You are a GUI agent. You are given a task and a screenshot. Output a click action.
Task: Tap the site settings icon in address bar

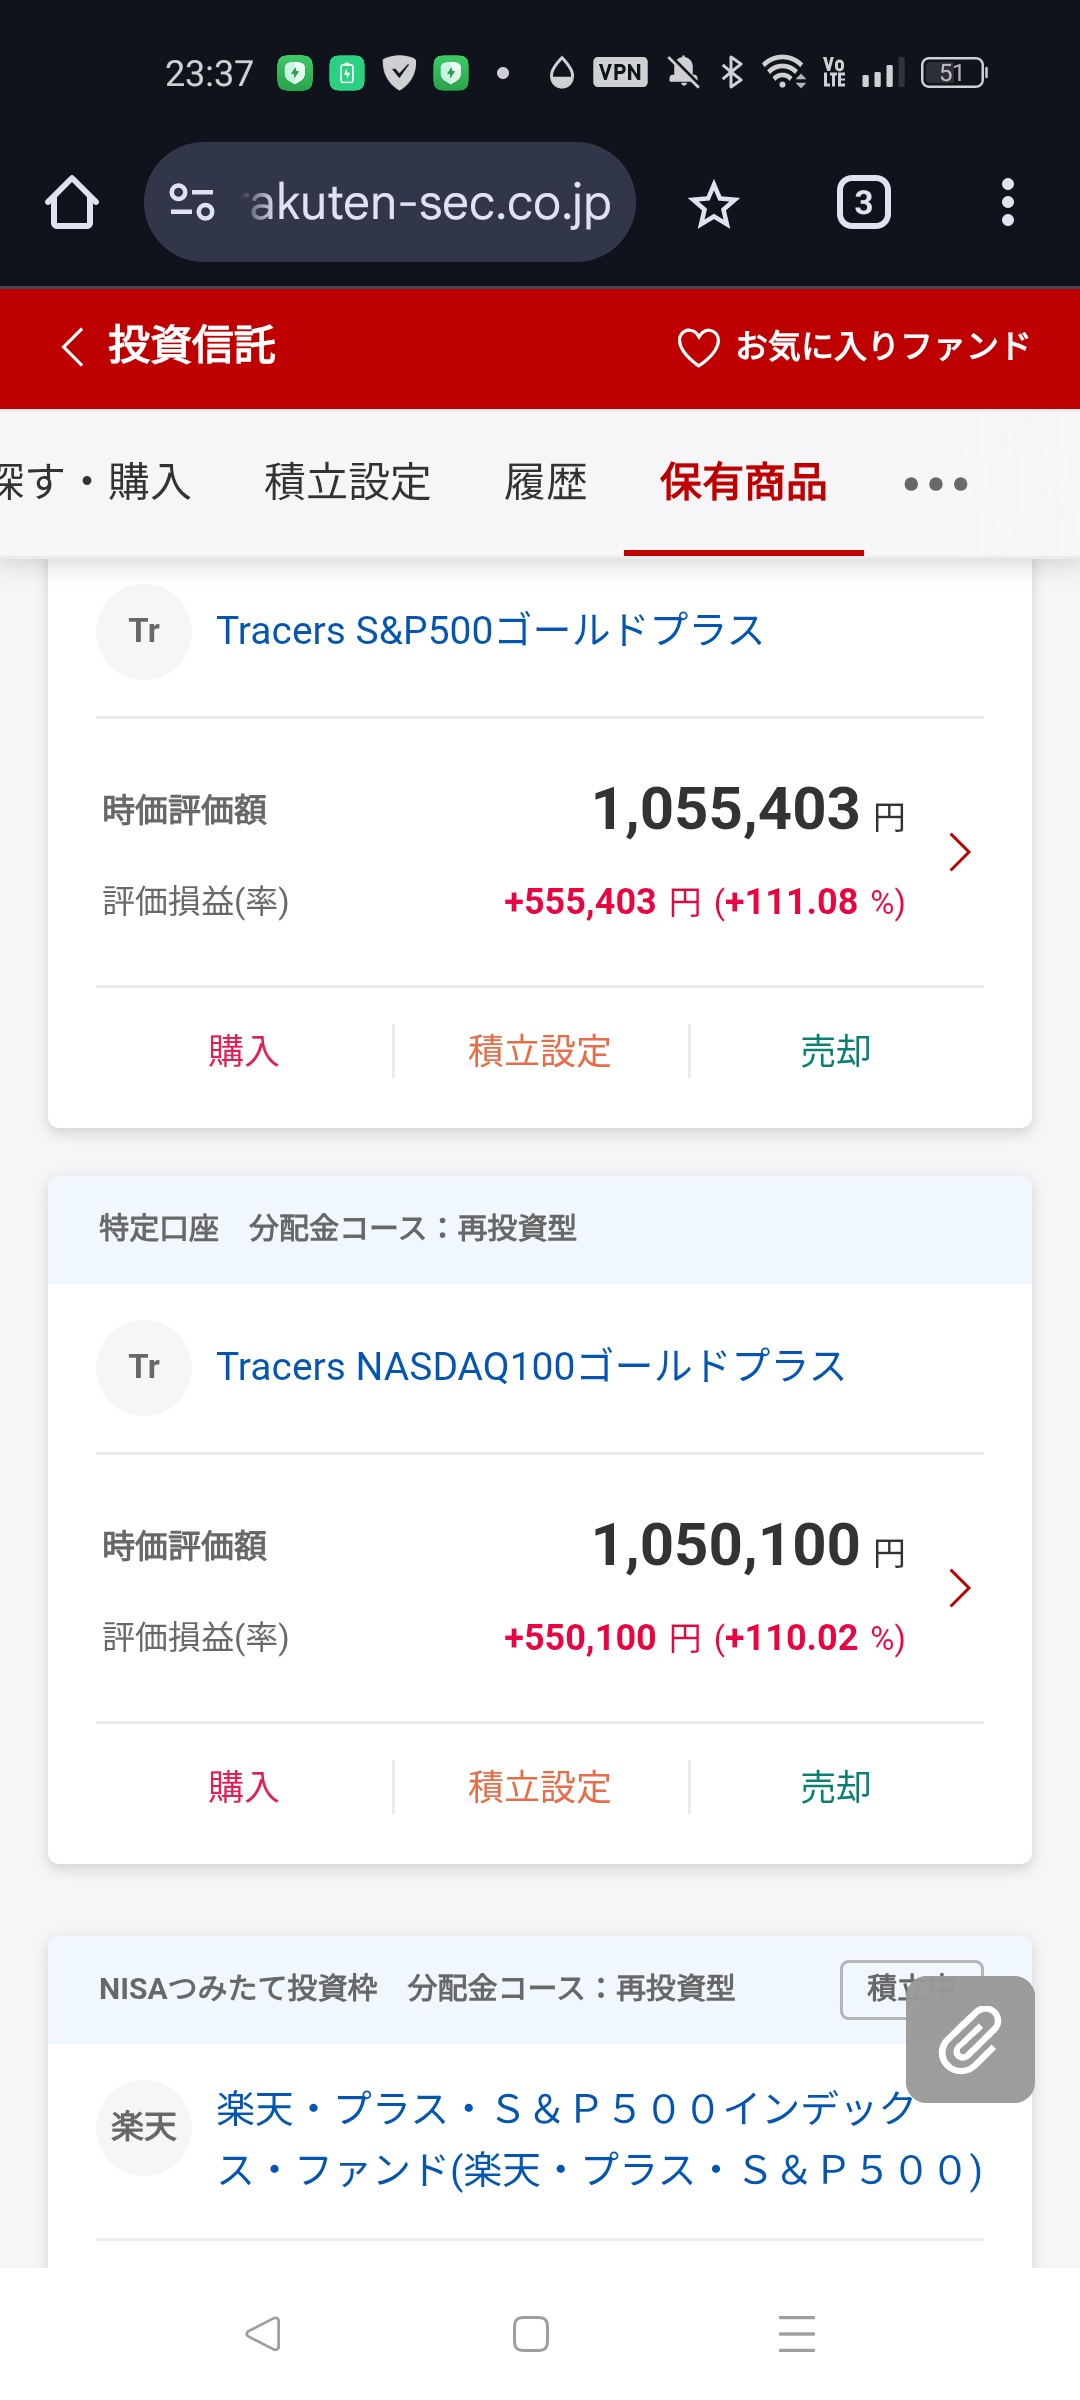[191, 203]
